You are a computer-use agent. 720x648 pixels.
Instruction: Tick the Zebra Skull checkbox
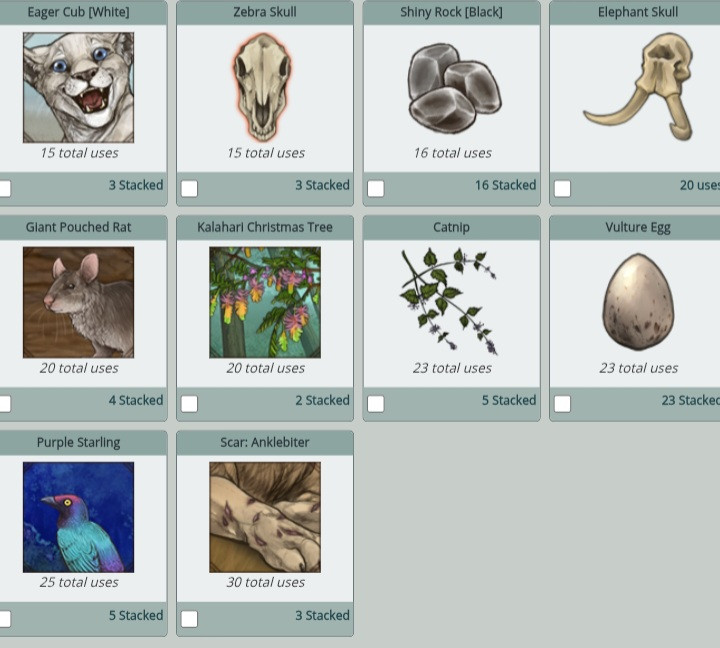tap(189, 189)
